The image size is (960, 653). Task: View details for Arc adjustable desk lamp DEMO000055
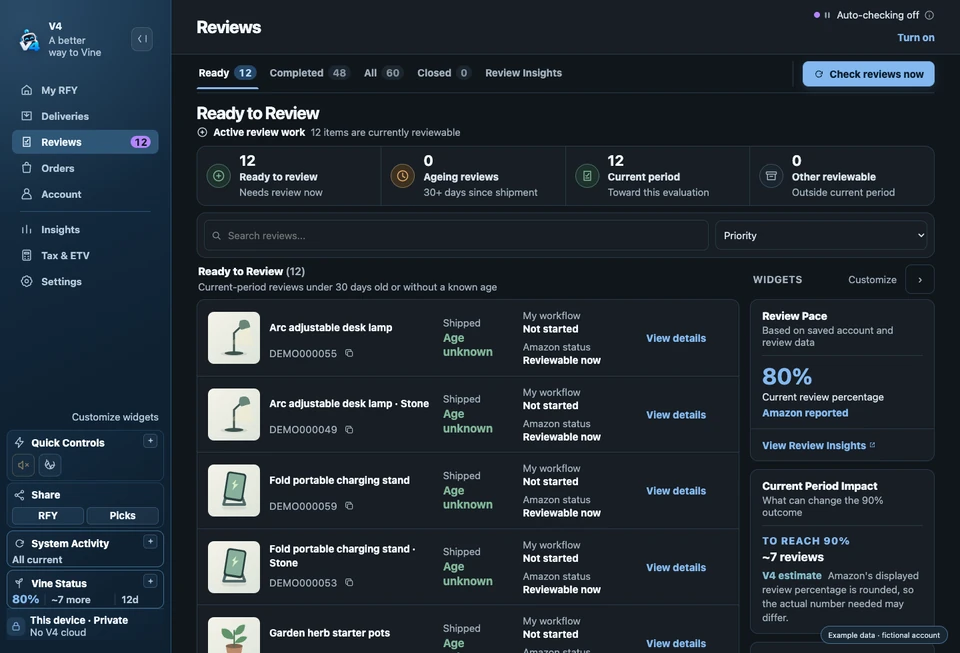(676, 338)
